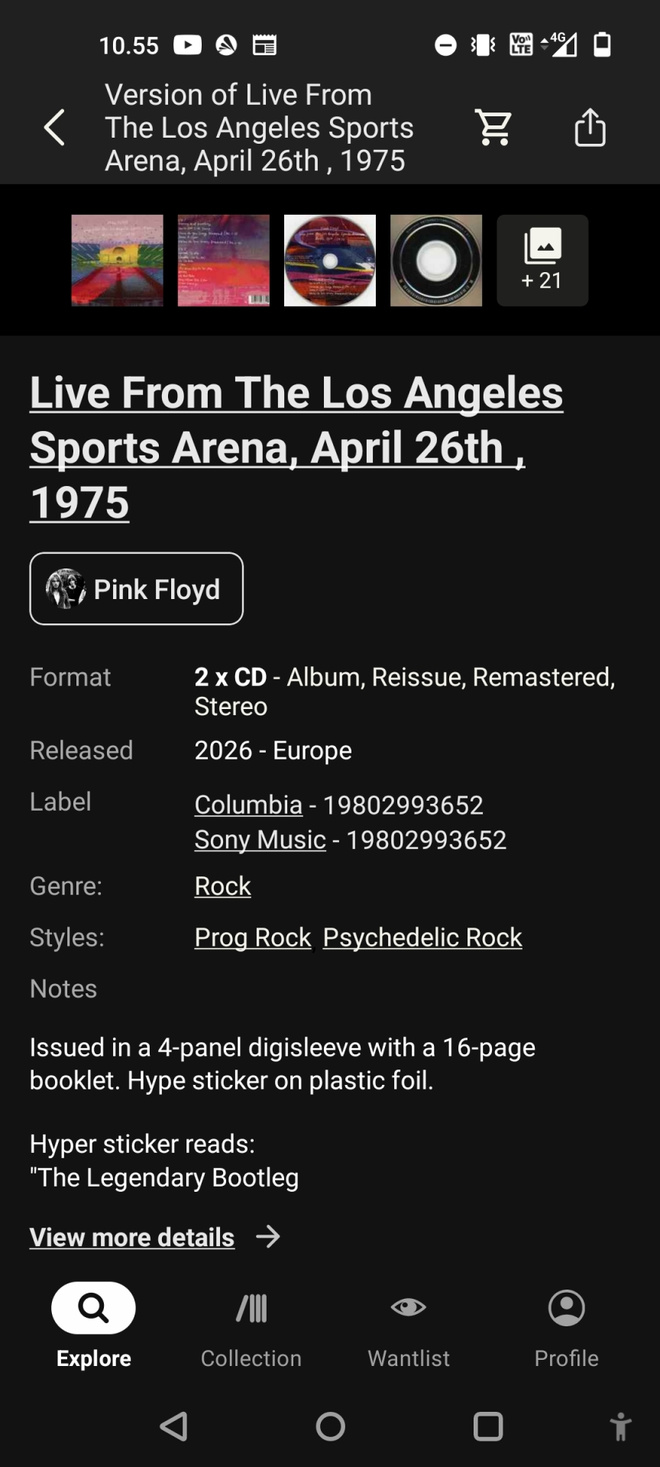Image resolution: width=660 pixels, height=1467 pixels.
Task: Expand View more details arrow
Action: coord(267,1237)
